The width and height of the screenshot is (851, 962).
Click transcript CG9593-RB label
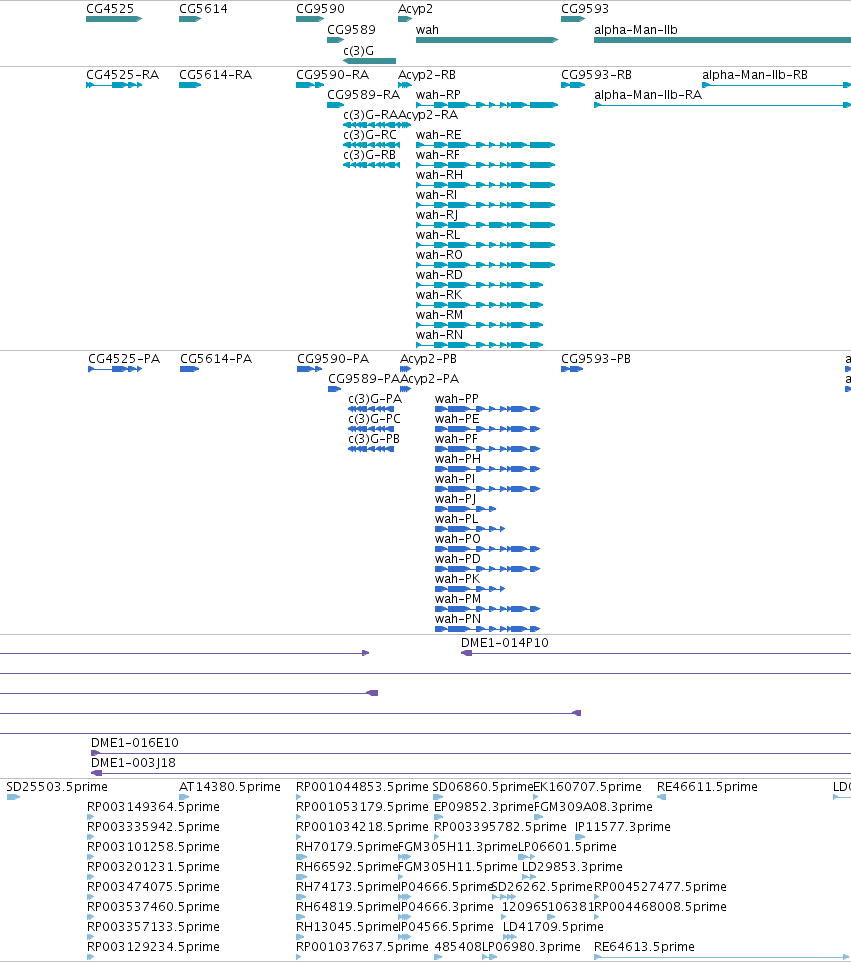tap(596, 75)
